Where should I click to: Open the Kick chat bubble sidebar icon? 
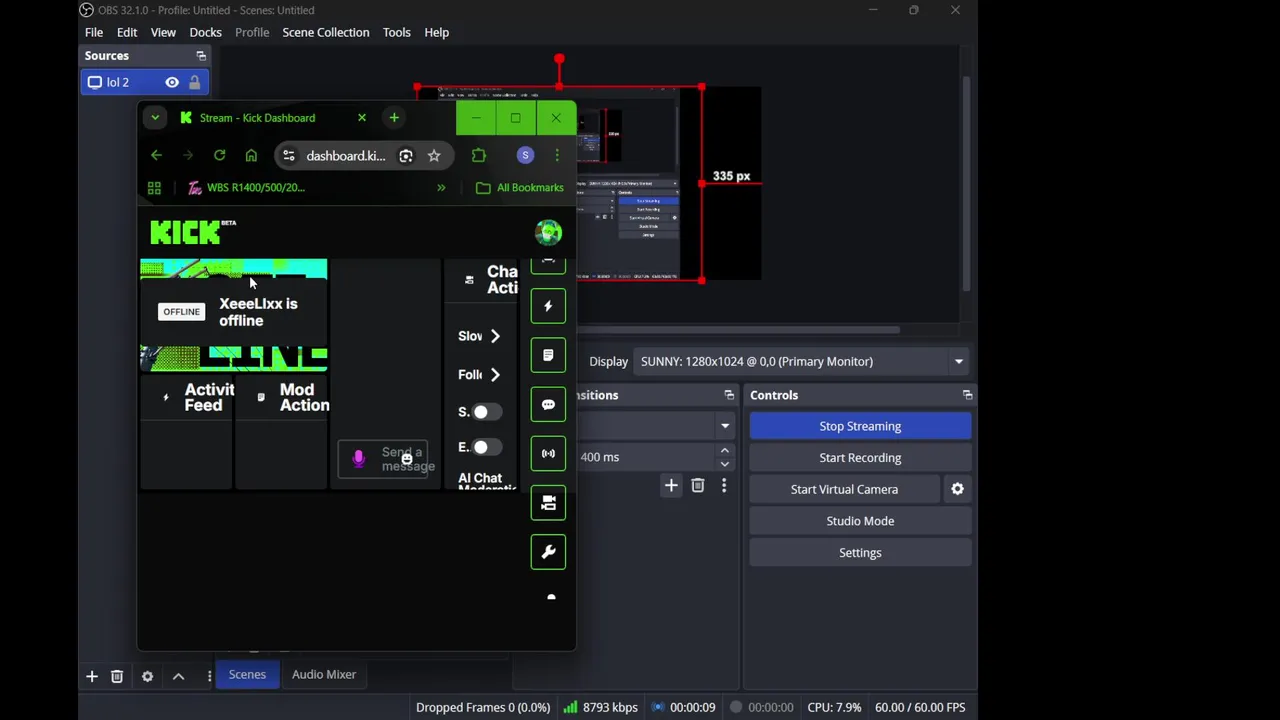pos(548,405)
